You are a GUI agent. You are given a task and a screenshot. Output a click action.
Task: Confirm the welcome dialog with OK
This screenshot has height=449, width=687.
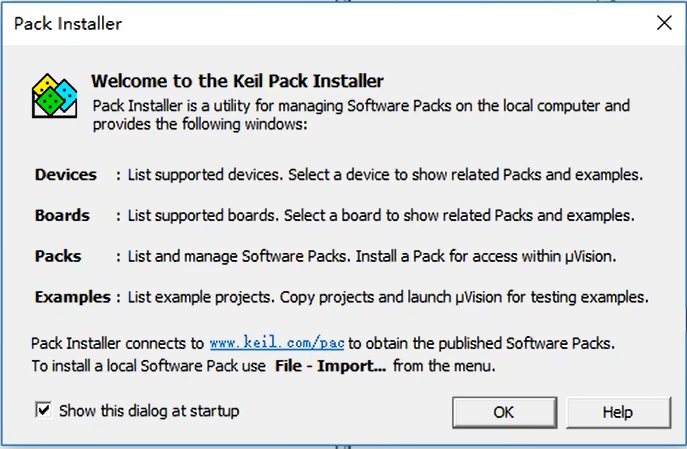[504, 412]
